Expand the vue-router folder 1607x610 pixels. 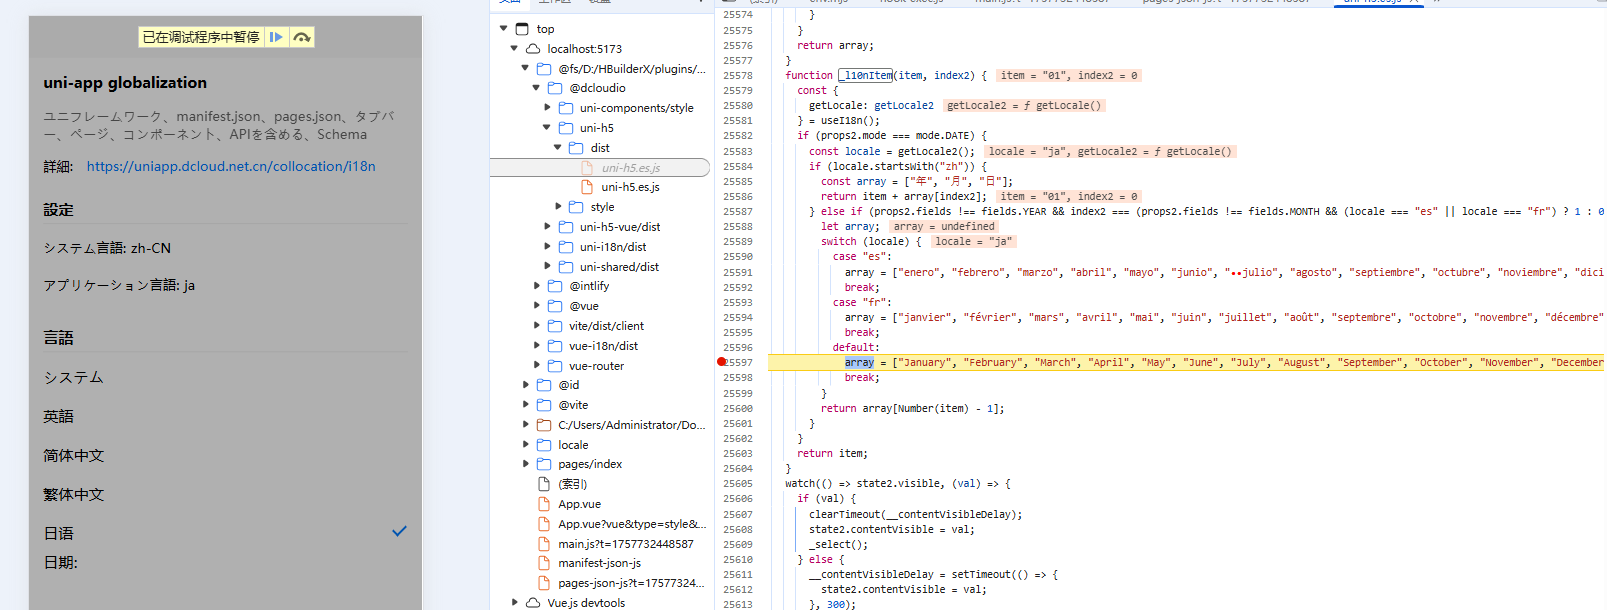[x=537, y=366]
